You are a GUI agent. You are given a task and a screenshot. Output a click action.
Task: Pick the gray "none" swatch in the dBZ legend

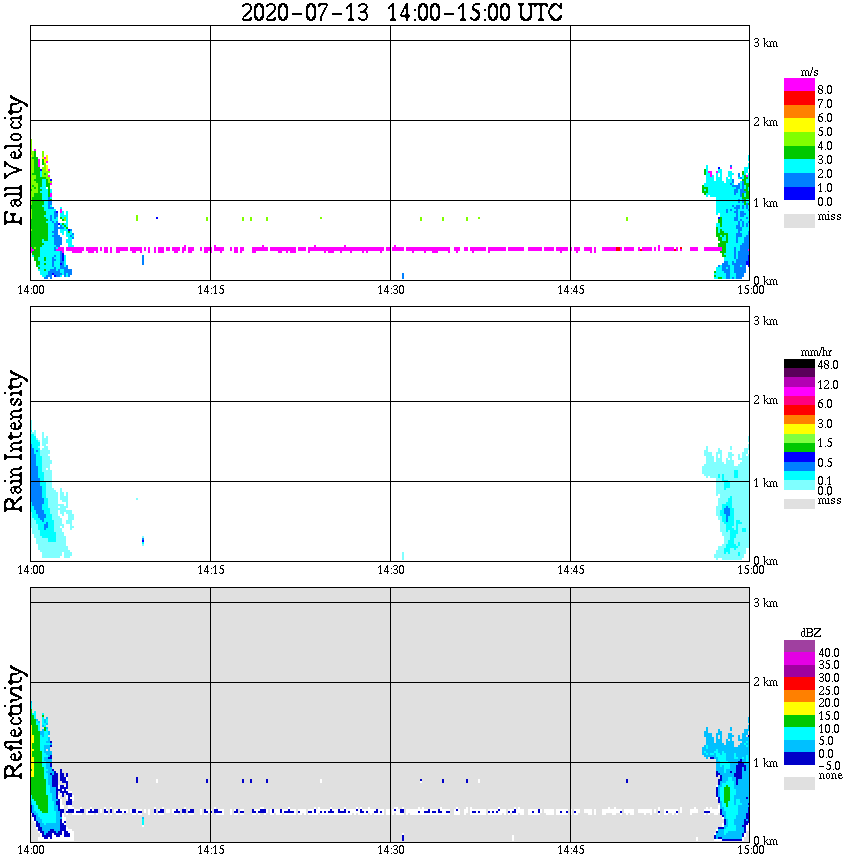click(799, 783)
